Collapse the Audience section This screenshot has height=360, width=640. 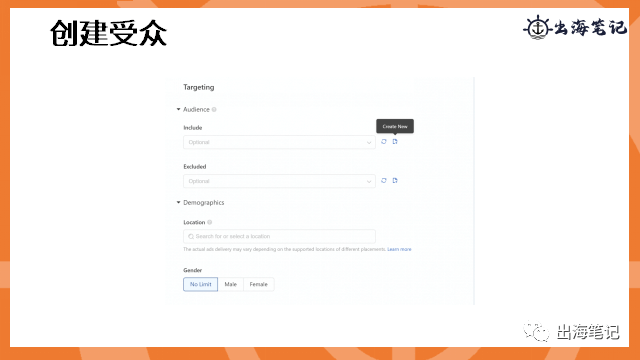(x=178, y=109)
